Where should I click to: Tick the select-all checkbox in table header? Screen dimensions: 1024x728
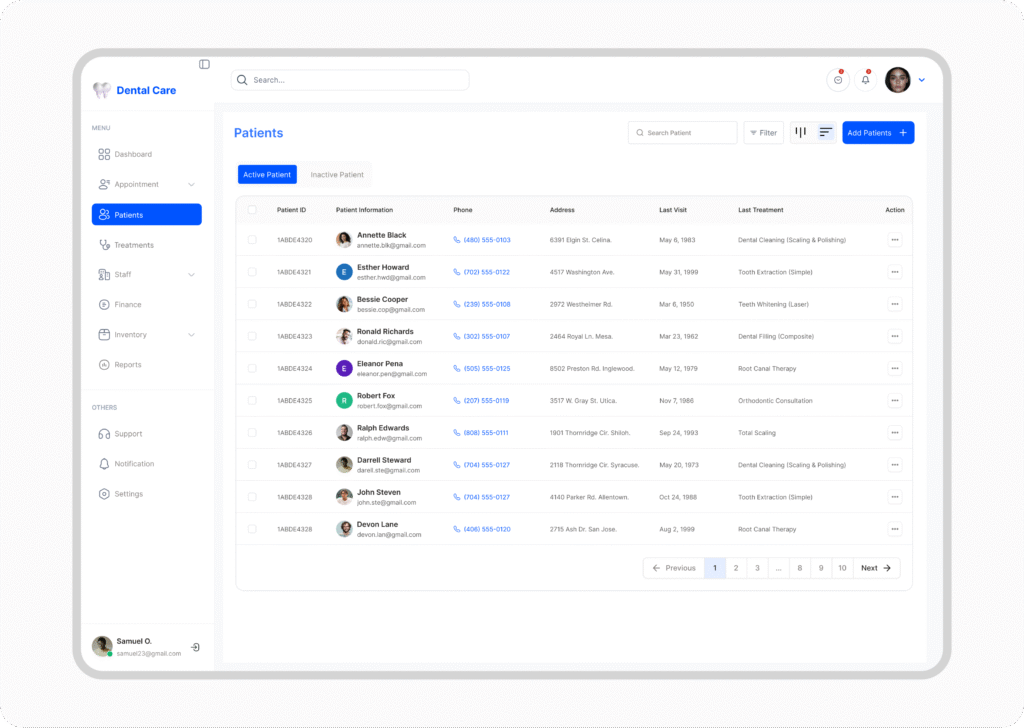coord(252,210)
